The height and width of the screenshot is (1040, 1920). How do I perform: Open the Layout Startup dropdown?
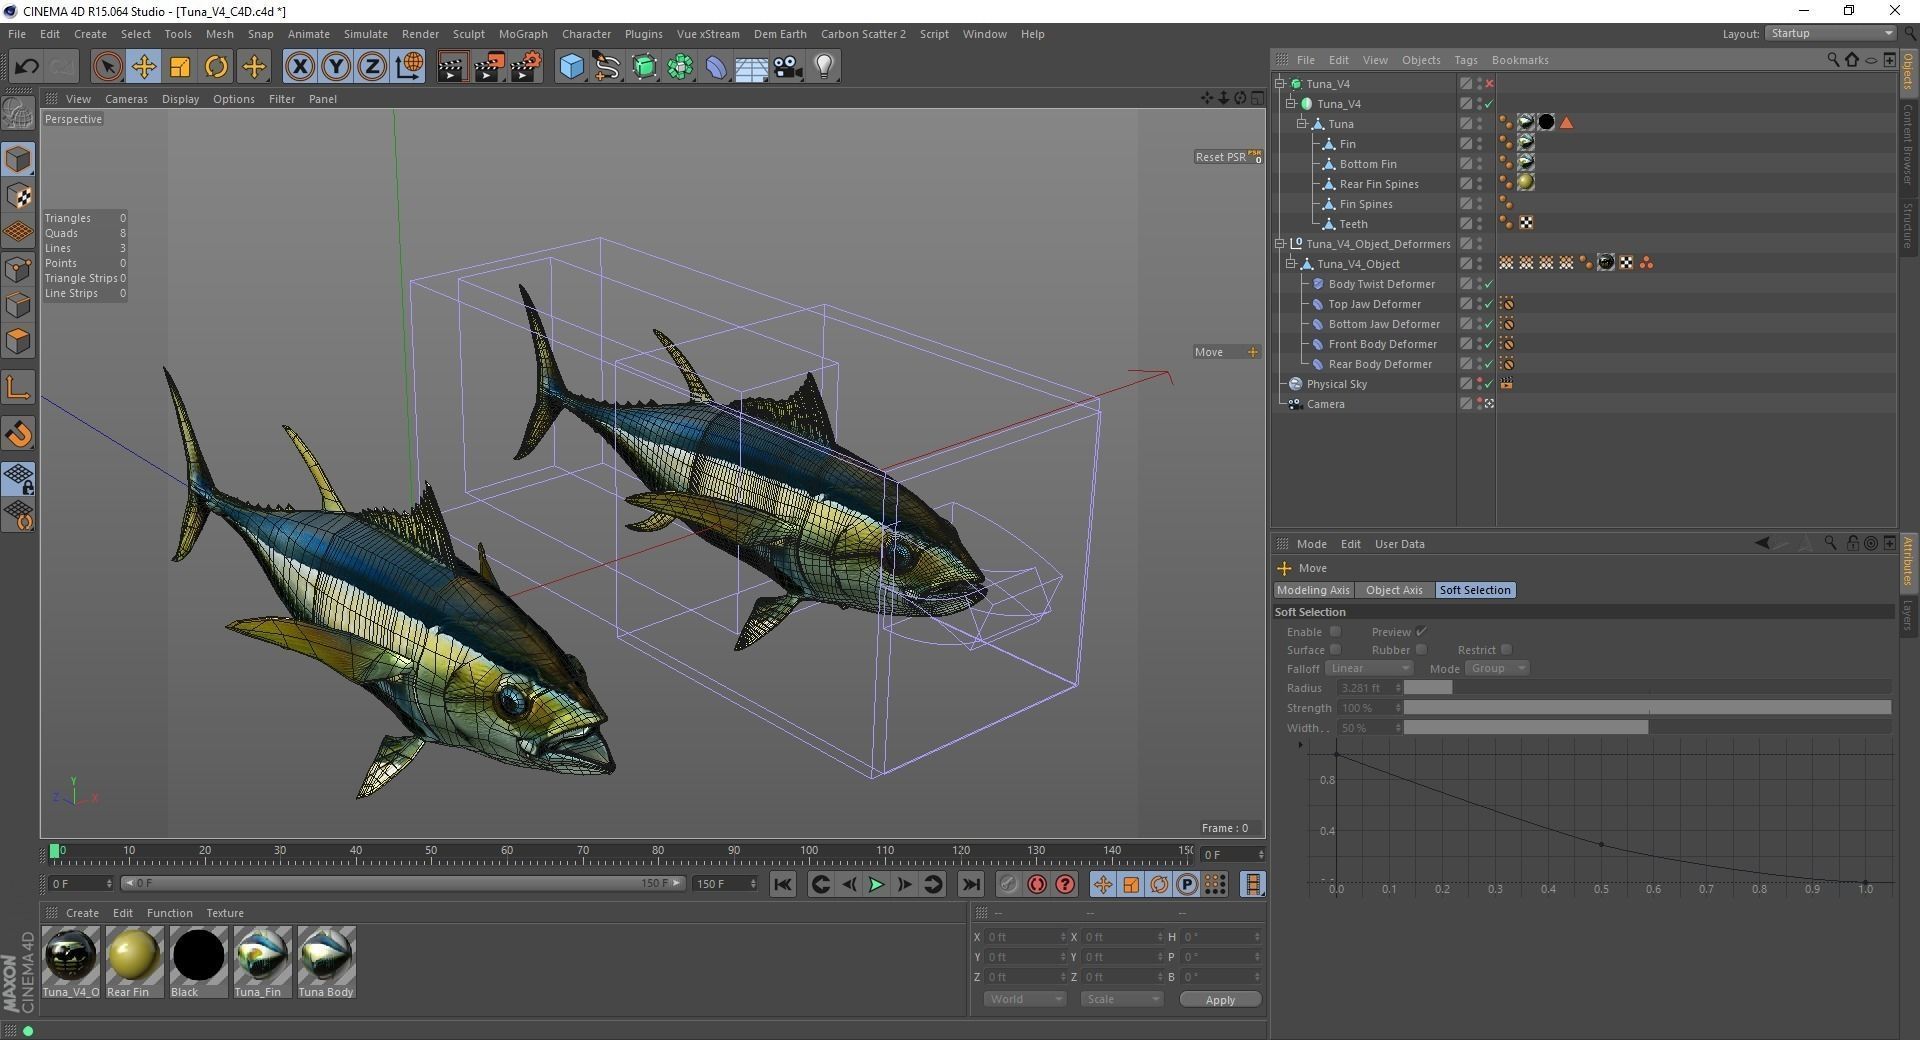(x=1830, y=33)
